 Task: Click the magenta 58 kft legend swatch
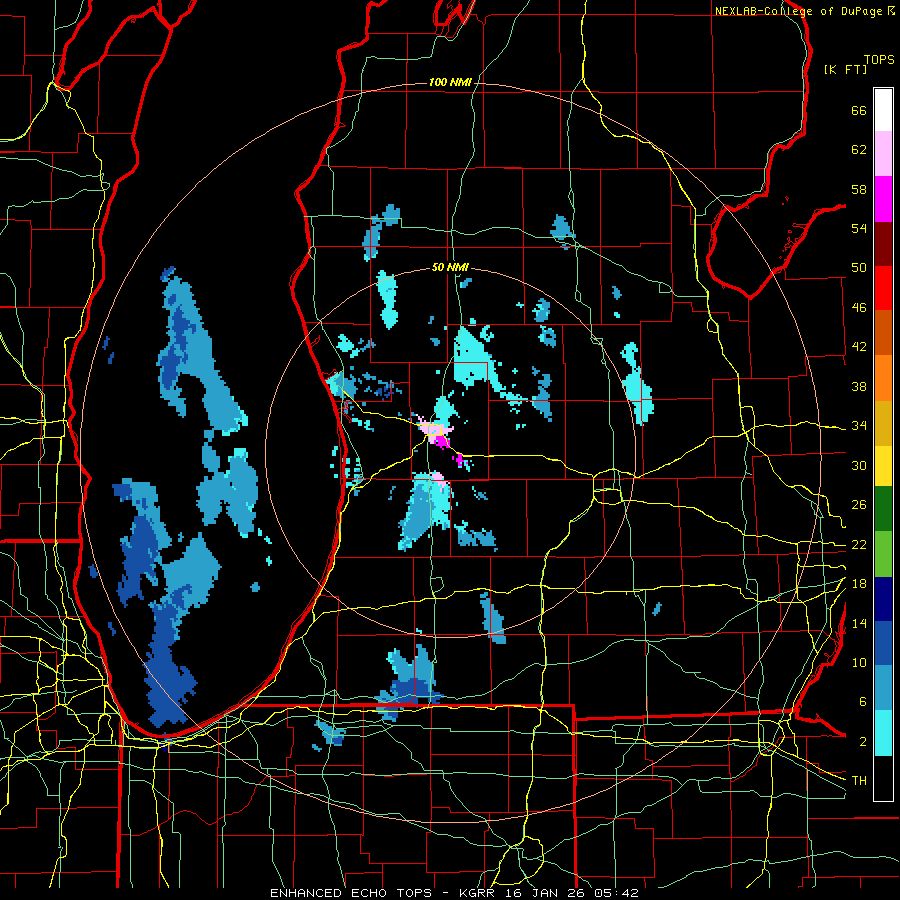[x=883, y=199]
